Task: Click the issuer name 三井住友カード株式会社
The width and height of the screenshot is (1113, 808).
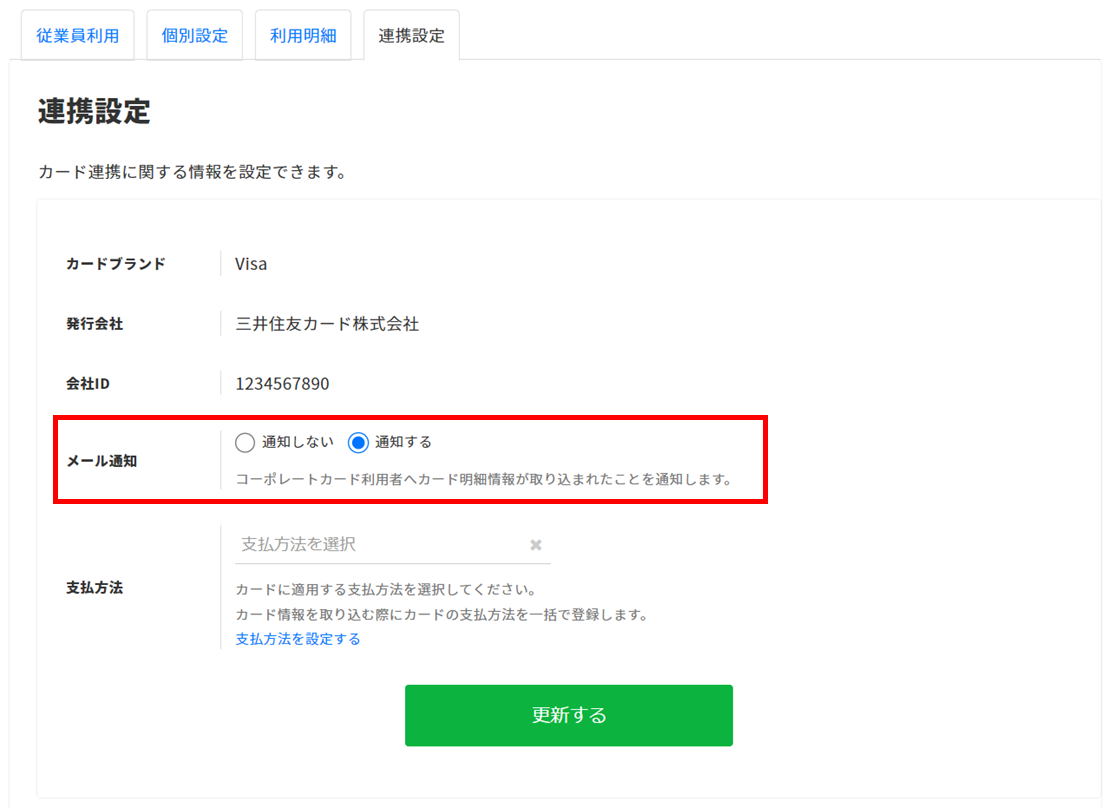Action: pyautogui.click(x=327, y=324)
